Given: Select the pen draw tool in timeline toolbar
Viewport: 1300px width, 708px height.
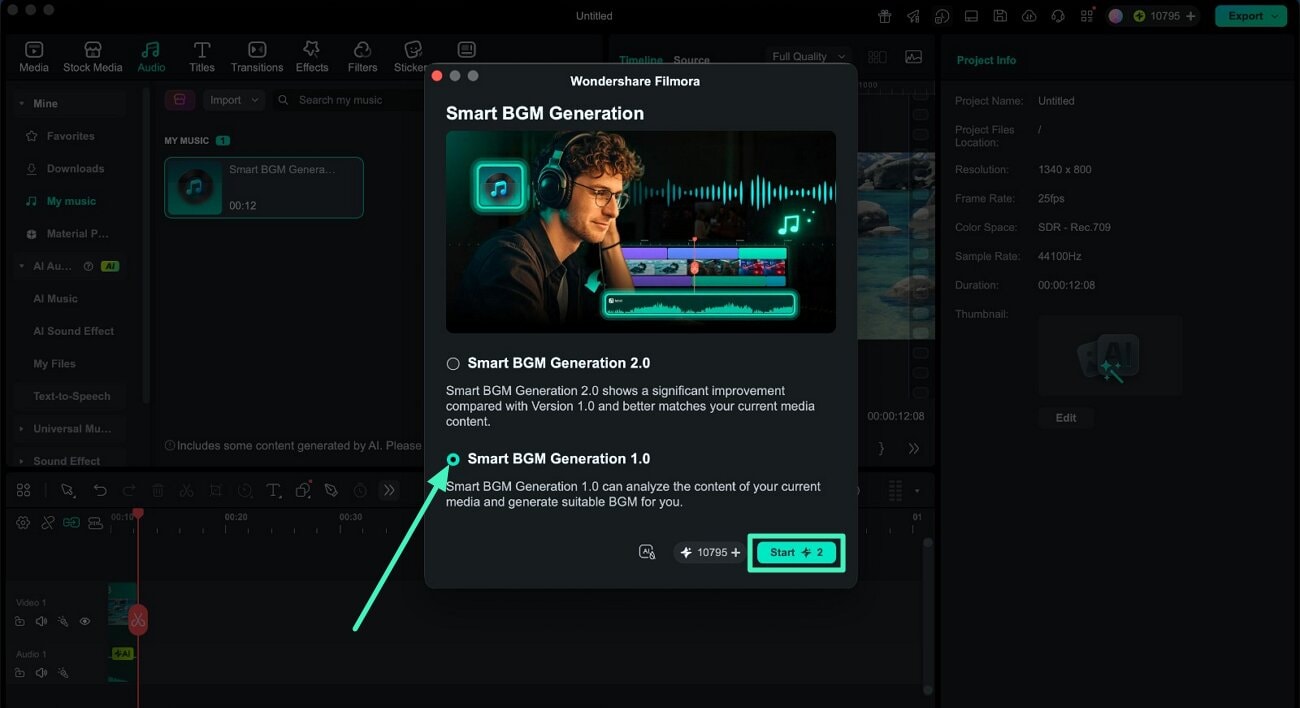Looking at the screenshot, I should (331, 490).
